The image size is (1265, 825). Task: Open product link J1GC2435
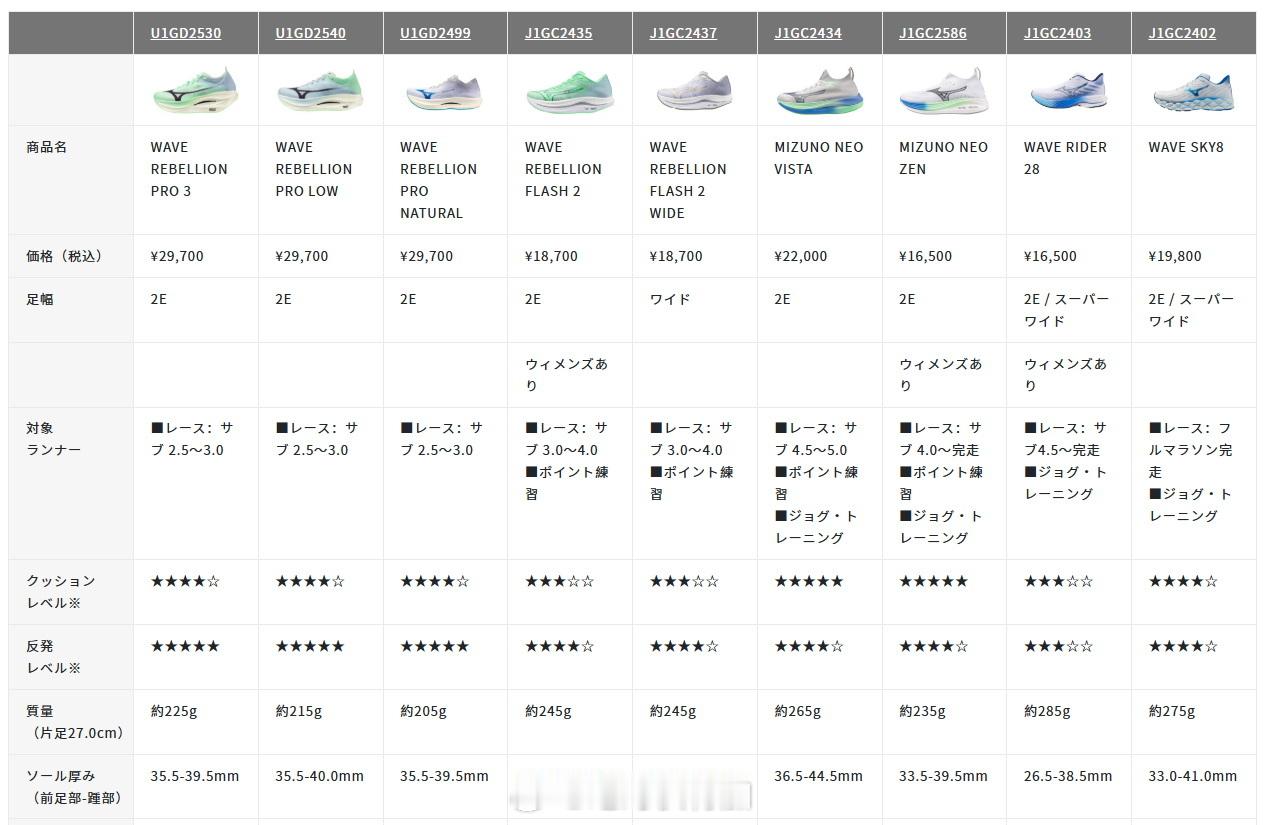tap(559, 33)
